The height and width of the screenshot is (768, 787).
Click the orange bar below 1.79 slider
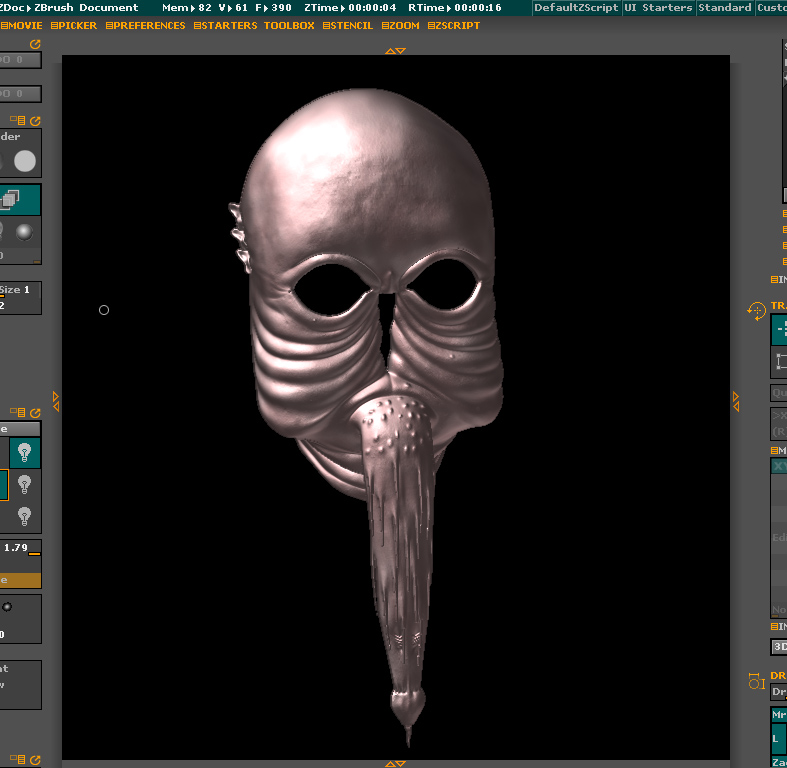point(20,580)
